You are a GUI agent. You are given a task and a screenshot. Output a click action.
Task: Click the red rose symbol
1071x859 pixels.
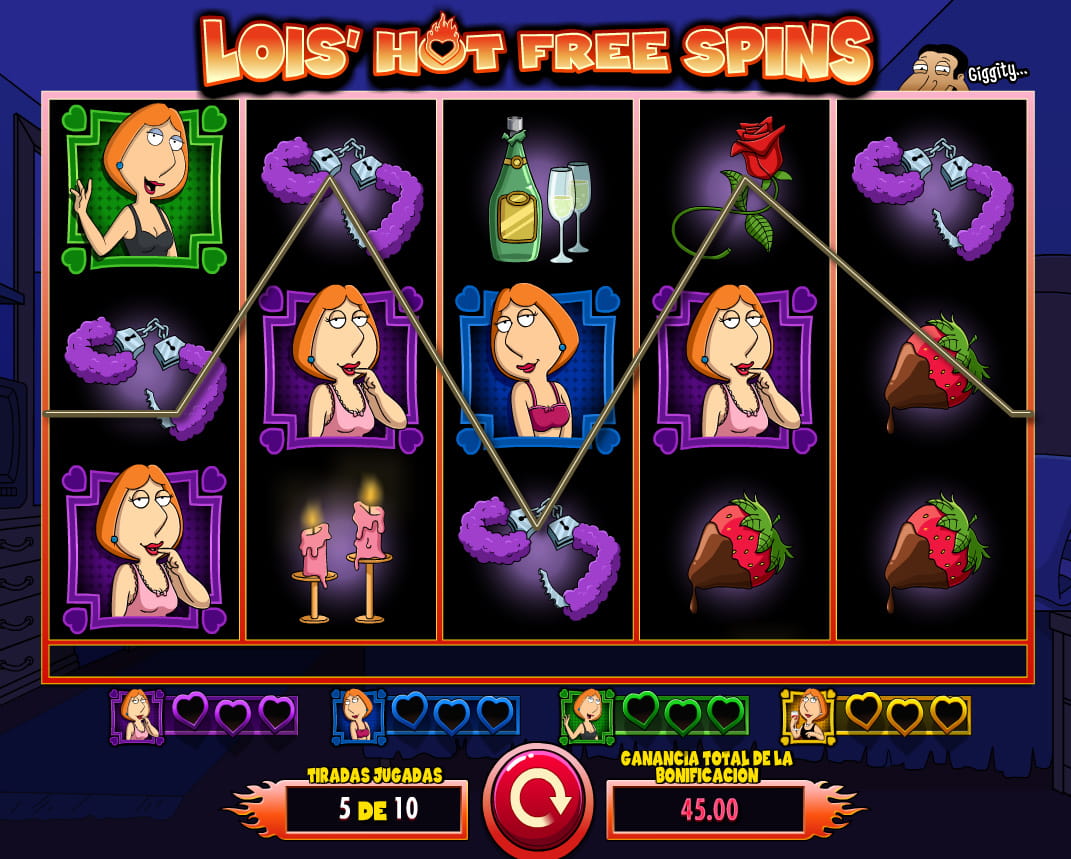click(731, 188)
